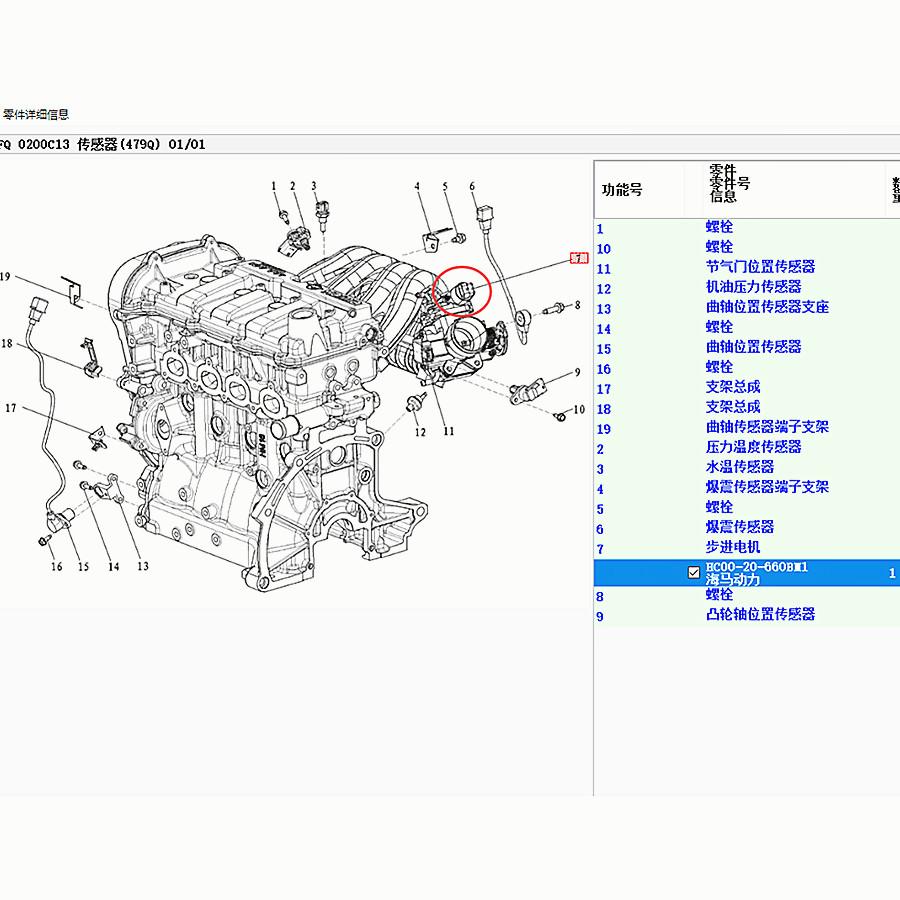Select row 16 螺栓 in parts list

(747, 368)
